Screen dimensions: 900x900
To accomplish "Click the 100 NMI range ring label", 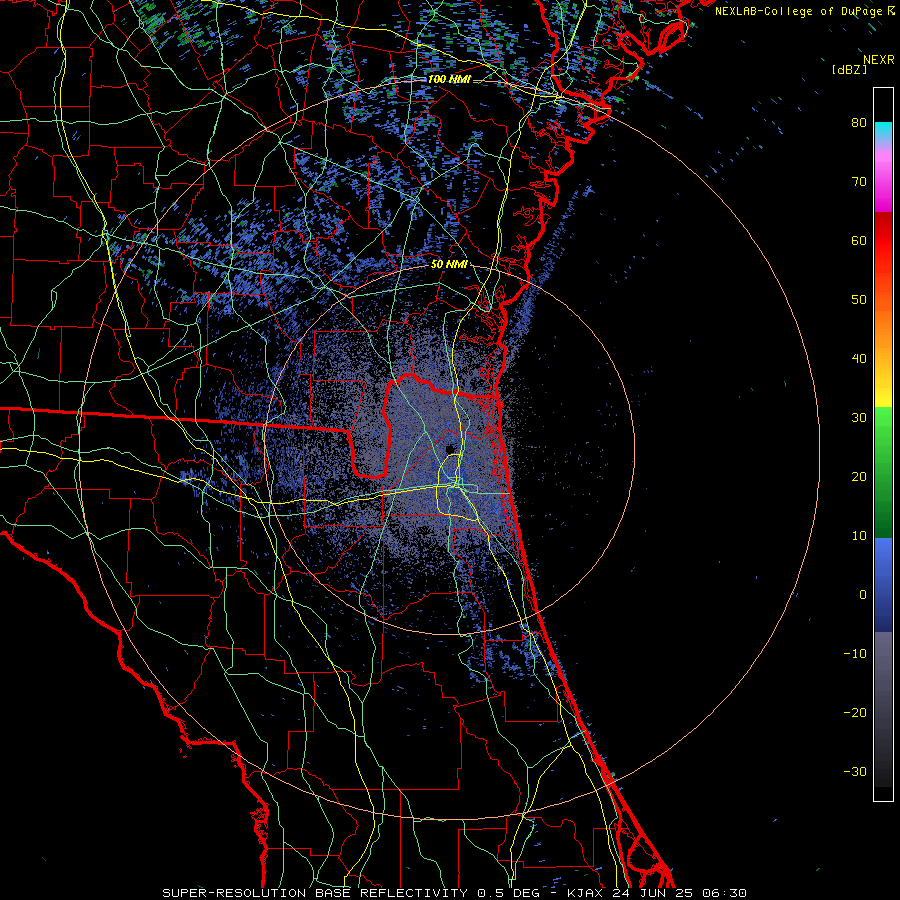I will (x=449, y=79).
